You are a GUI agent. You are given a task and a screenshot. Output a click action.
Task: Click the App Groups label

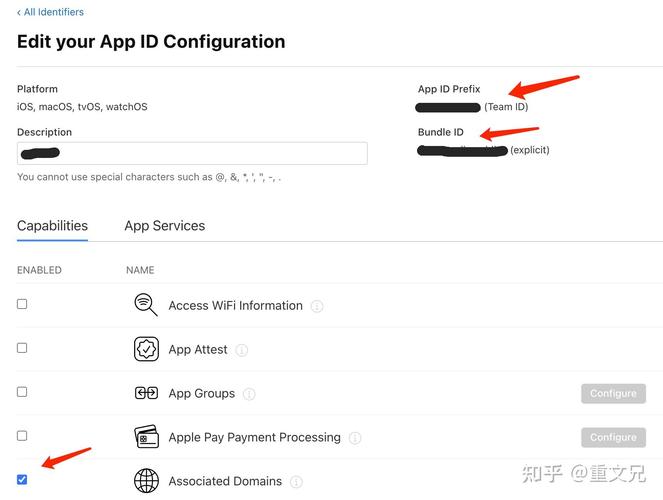click(202, 393)
